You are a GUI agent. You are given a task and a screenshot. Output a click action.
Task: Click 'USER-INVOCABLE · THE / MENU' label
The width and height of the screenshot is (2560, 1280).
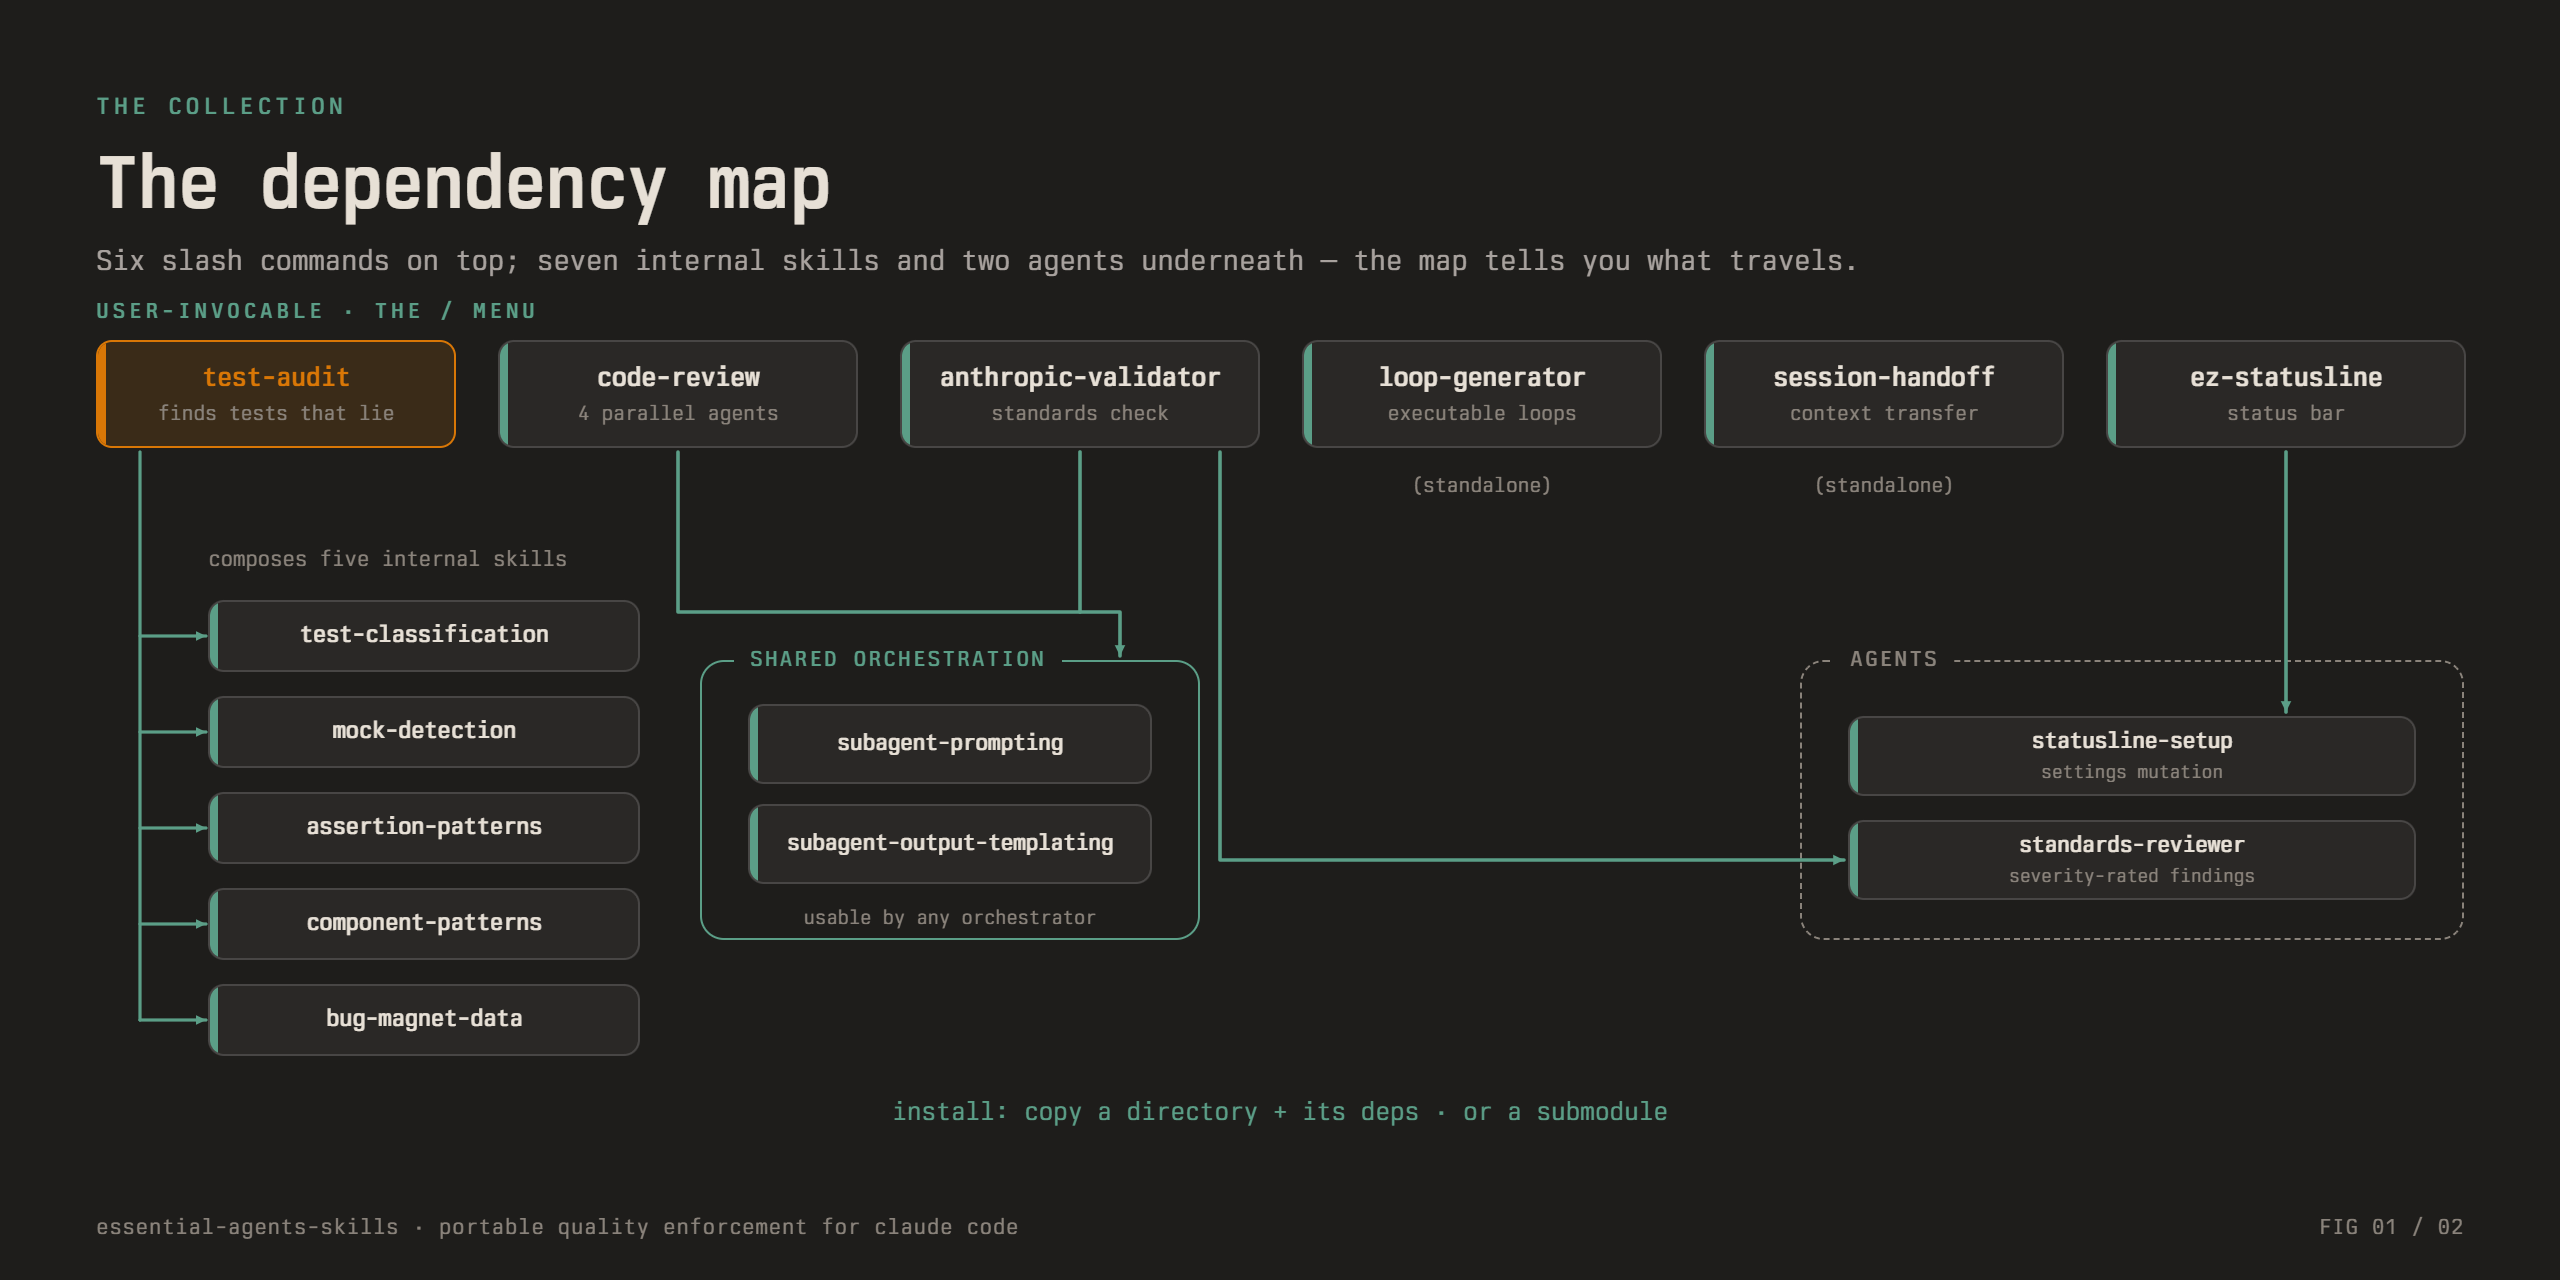click(x=316, y=311)
